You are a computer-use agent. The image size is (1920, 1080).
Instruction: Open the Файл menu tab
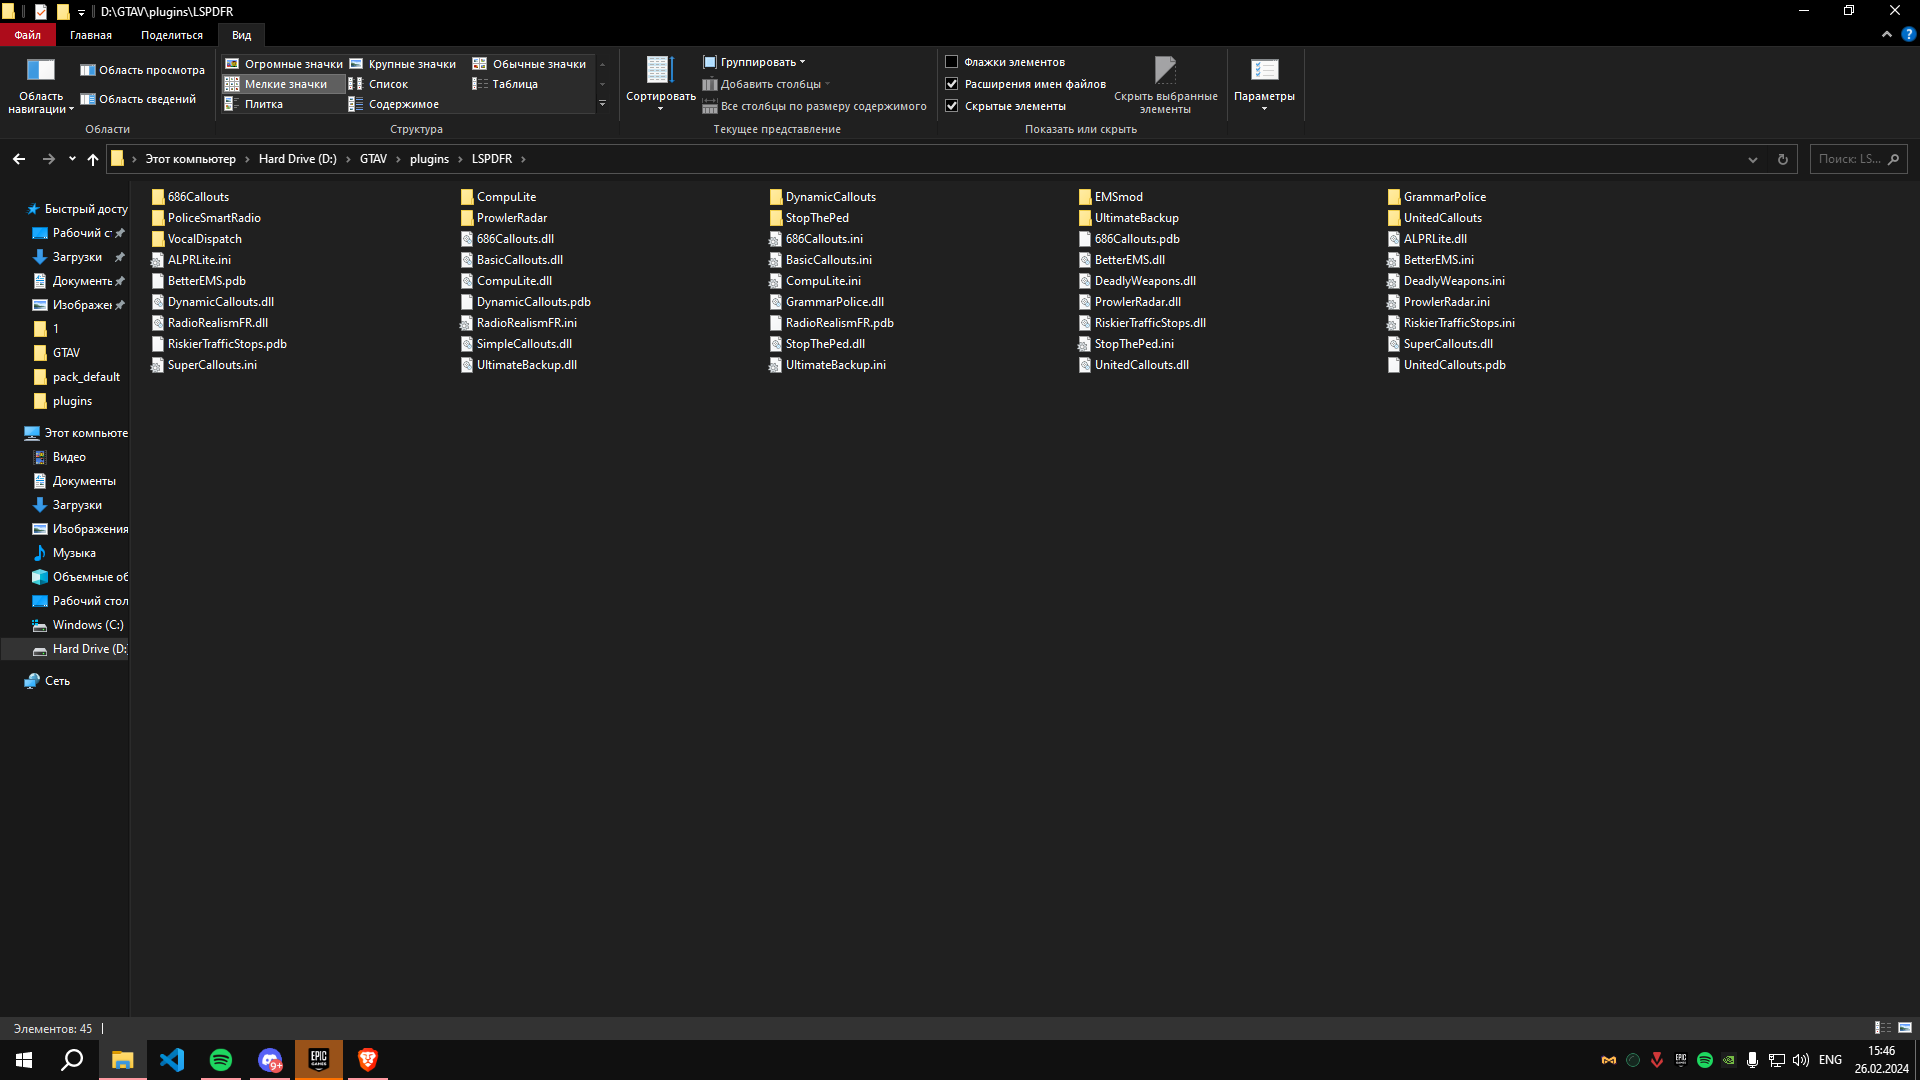(x=27, y=35)
